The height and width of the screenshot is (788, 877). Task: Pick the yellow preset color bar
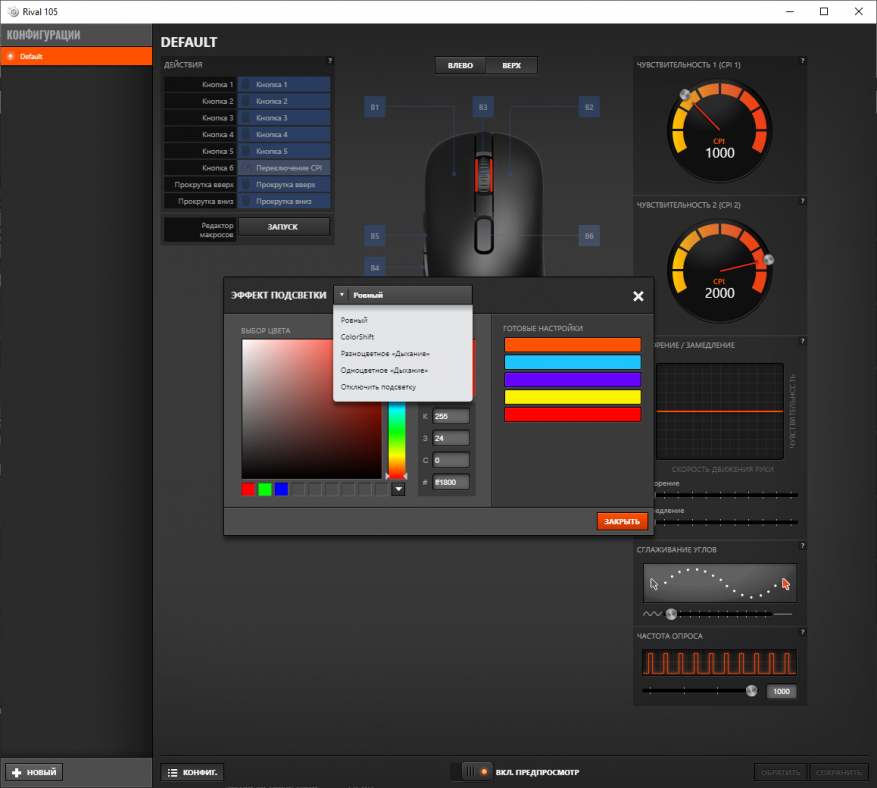point(572,397)
